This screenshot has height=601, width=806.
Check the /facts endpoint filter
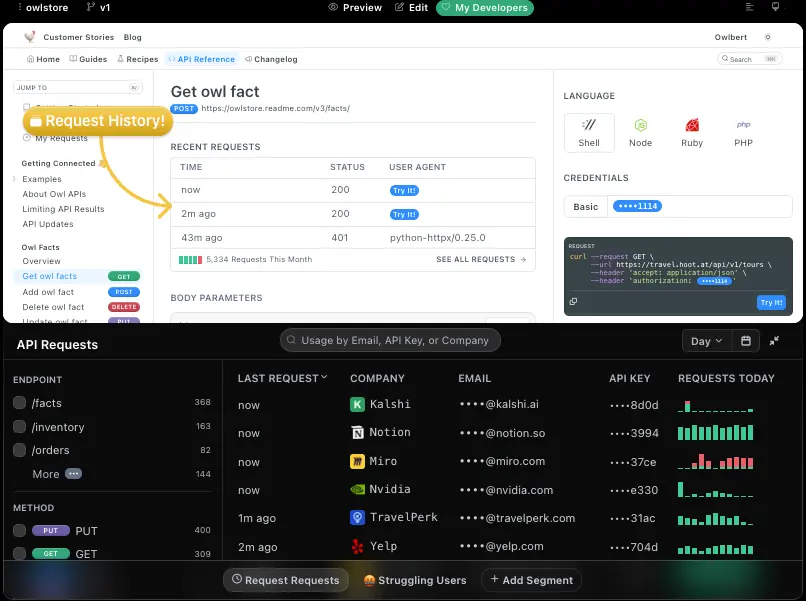20,403
